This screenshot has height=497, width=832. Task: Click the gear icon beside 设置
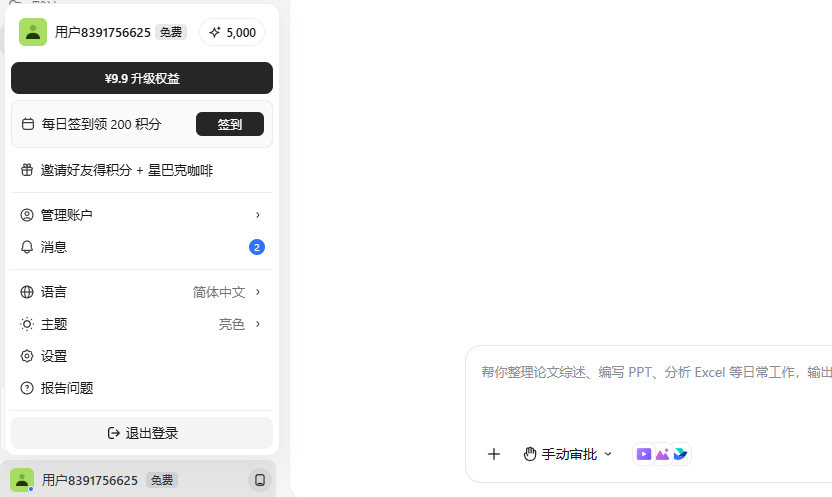click(27, 356)
